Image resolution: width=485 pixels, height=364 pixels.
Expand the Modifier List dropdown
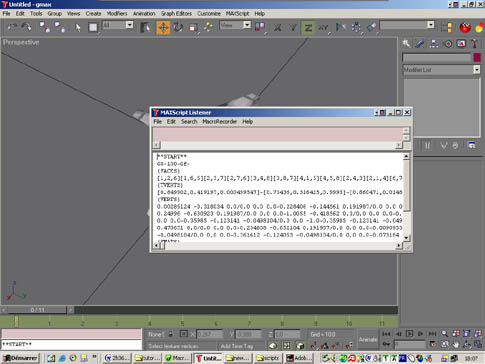coord(441,69)
